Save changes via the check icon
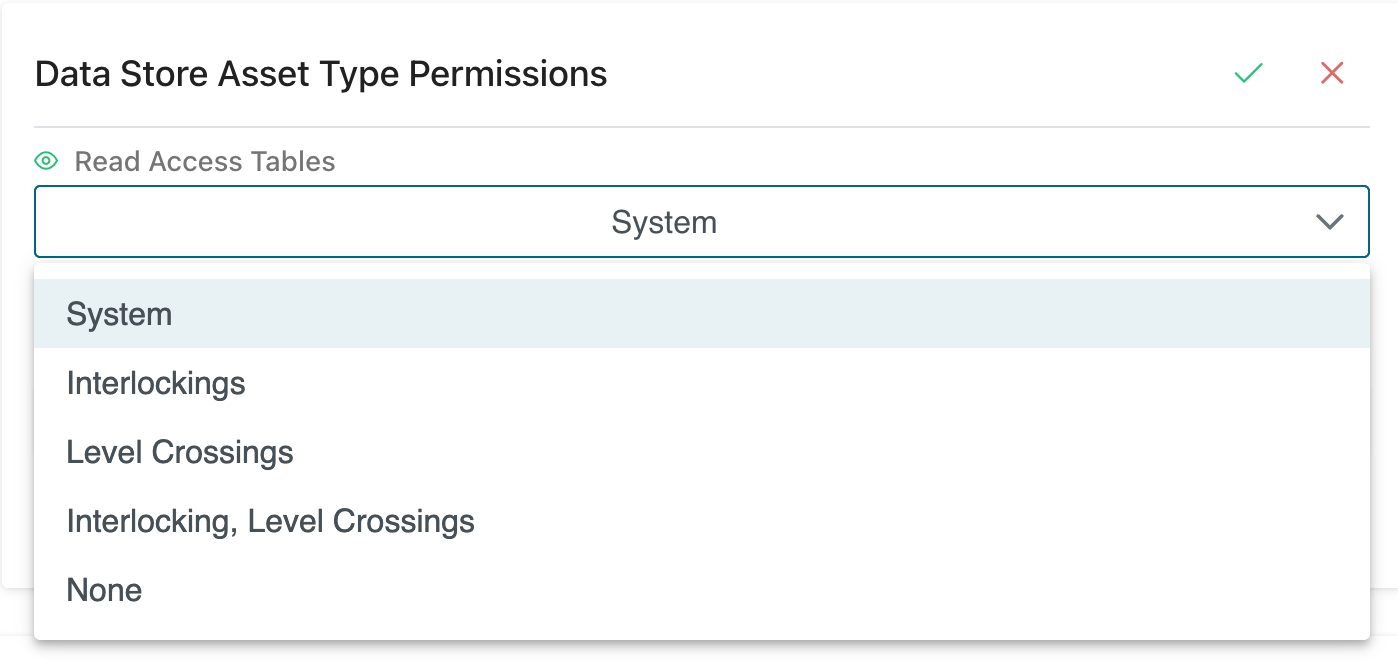1398x662 pixels. [x=1248, y=73]
